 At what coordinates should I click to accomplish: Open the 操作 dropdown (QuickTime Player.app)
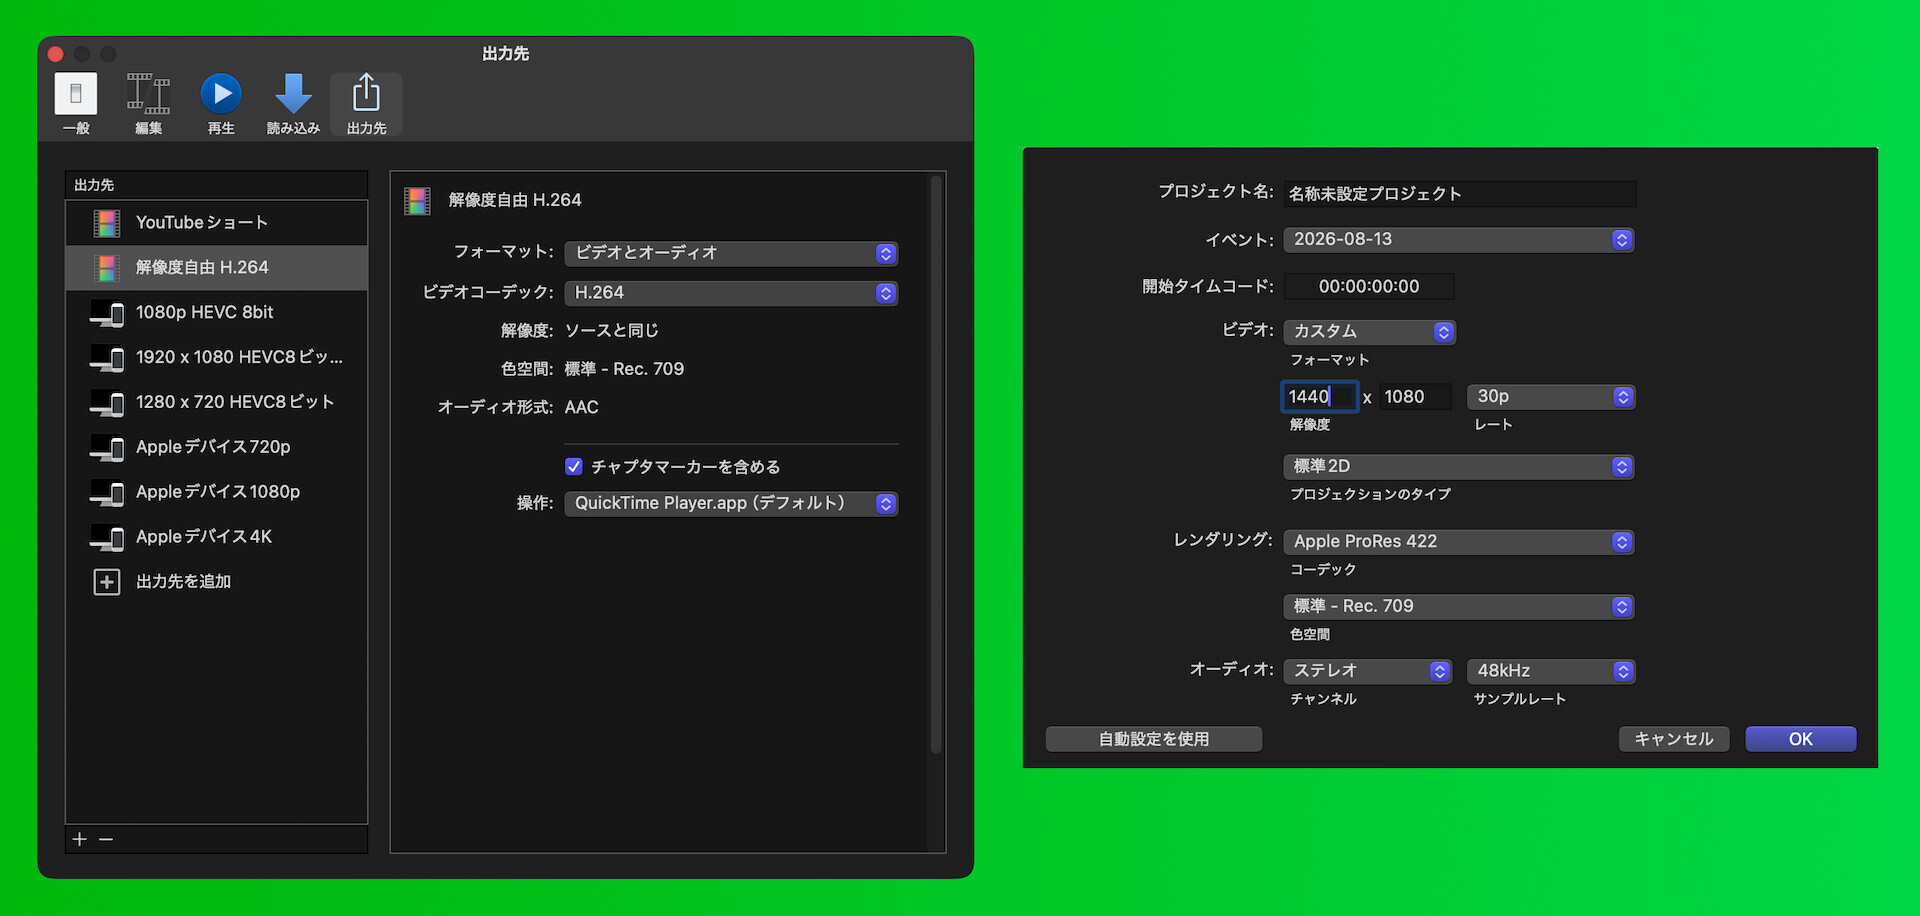coord(731,503)
